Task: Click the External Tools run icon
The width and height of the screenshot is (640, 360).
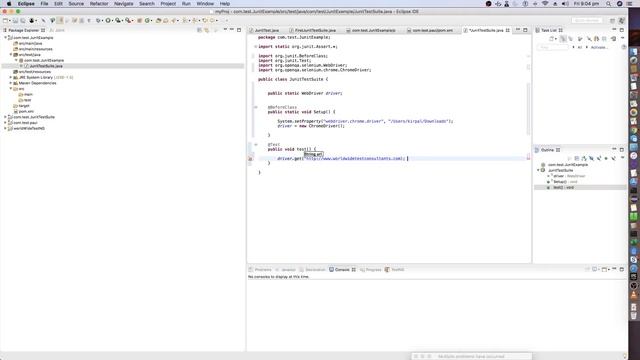Action: pyautogui.click(x=128, y=20)
